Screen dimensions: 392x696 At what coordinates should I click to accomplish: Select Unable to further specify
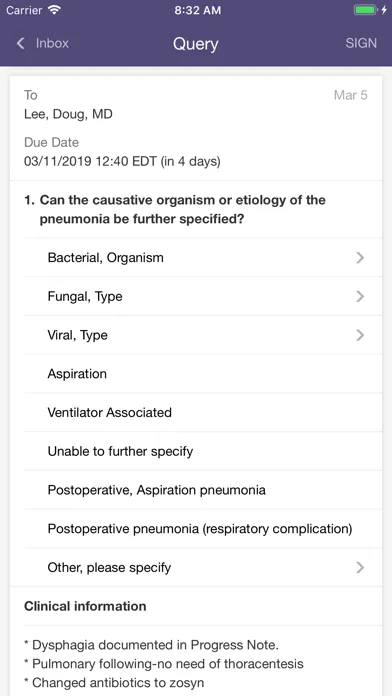coord(203,451)
